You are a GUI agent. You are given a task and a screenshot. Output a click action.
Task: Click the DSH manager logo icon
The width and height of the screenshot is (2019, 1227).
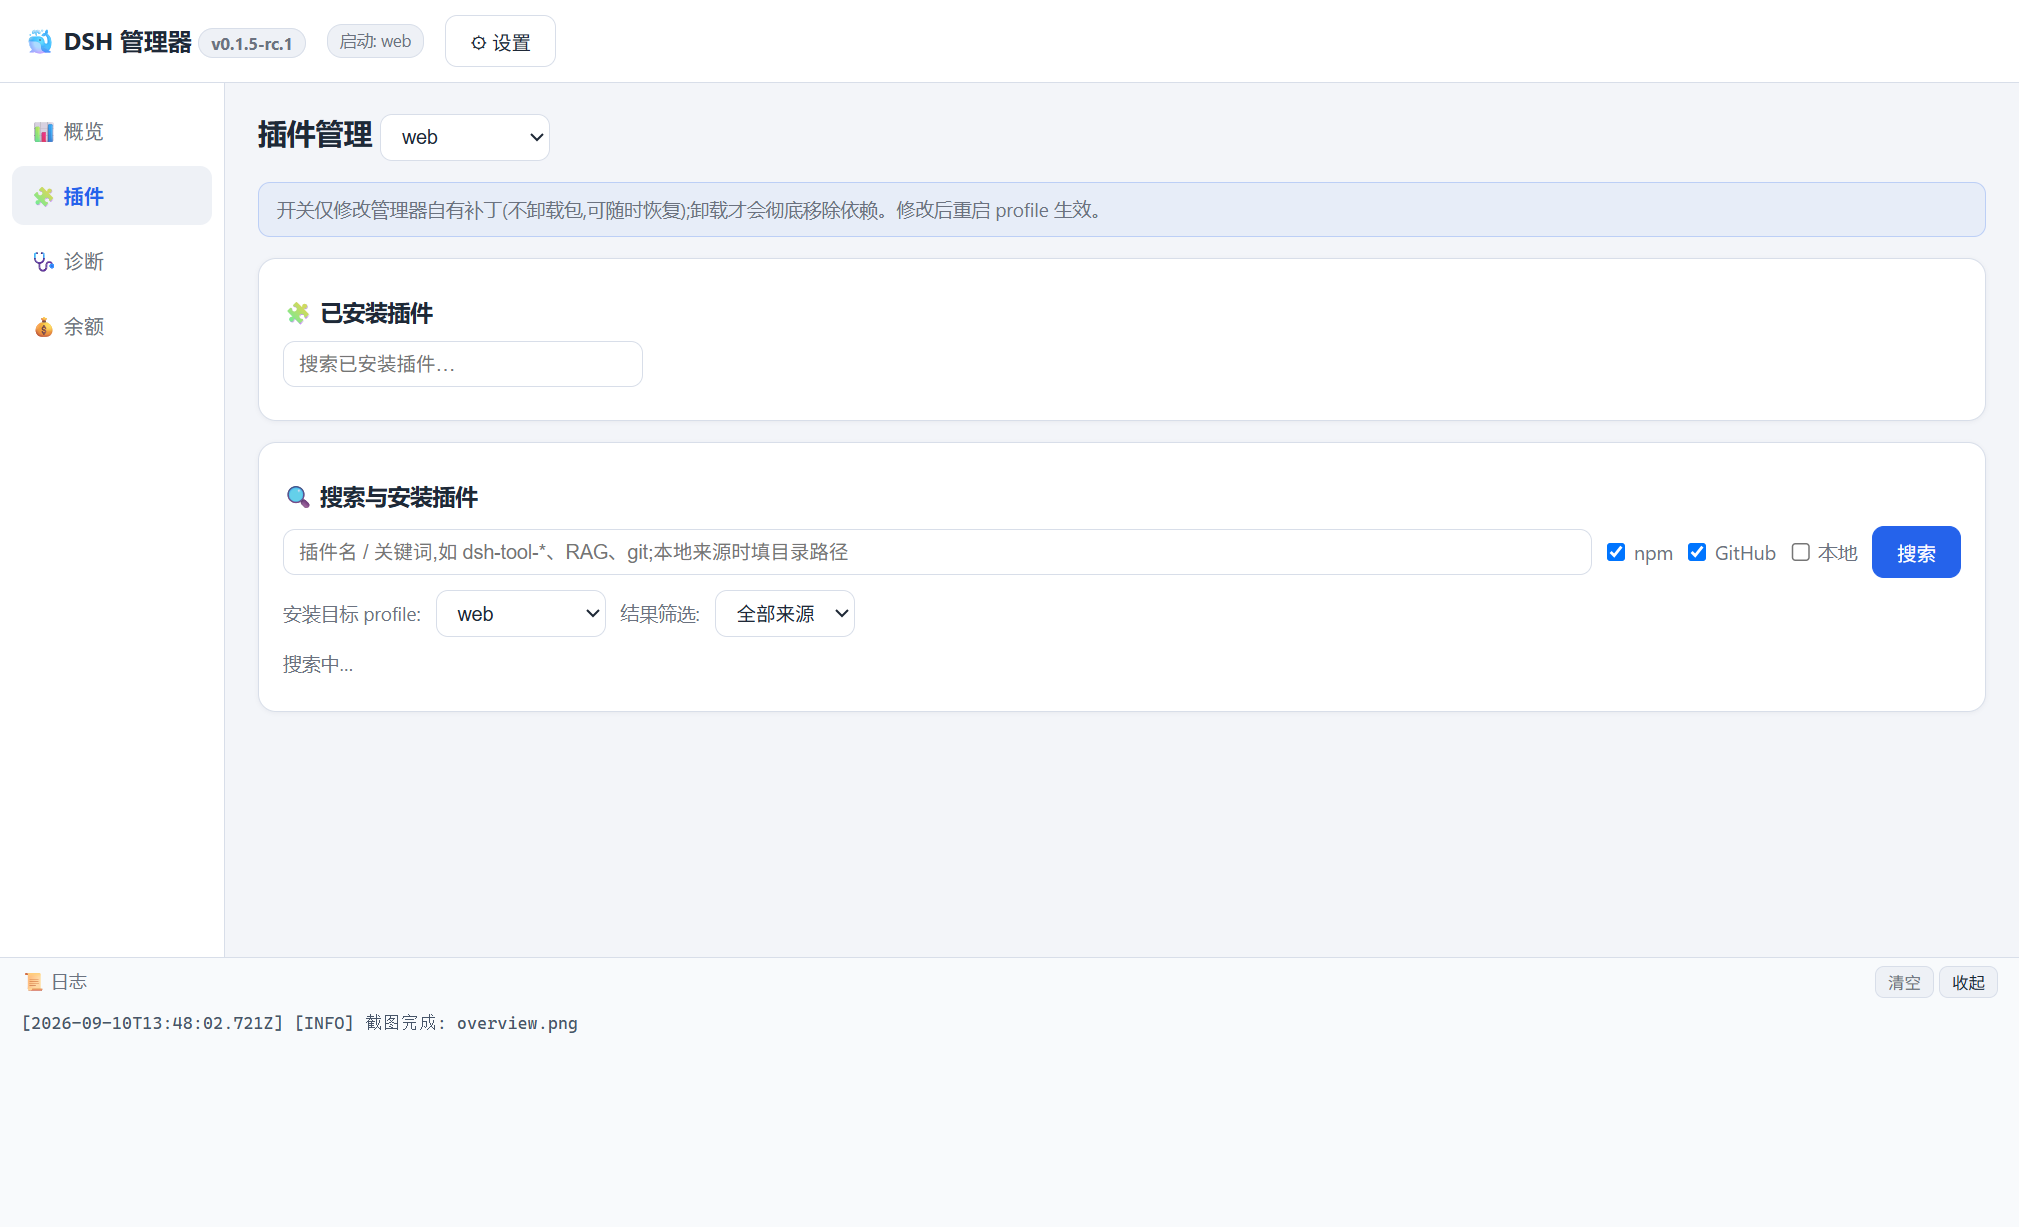tap(40, 42)
